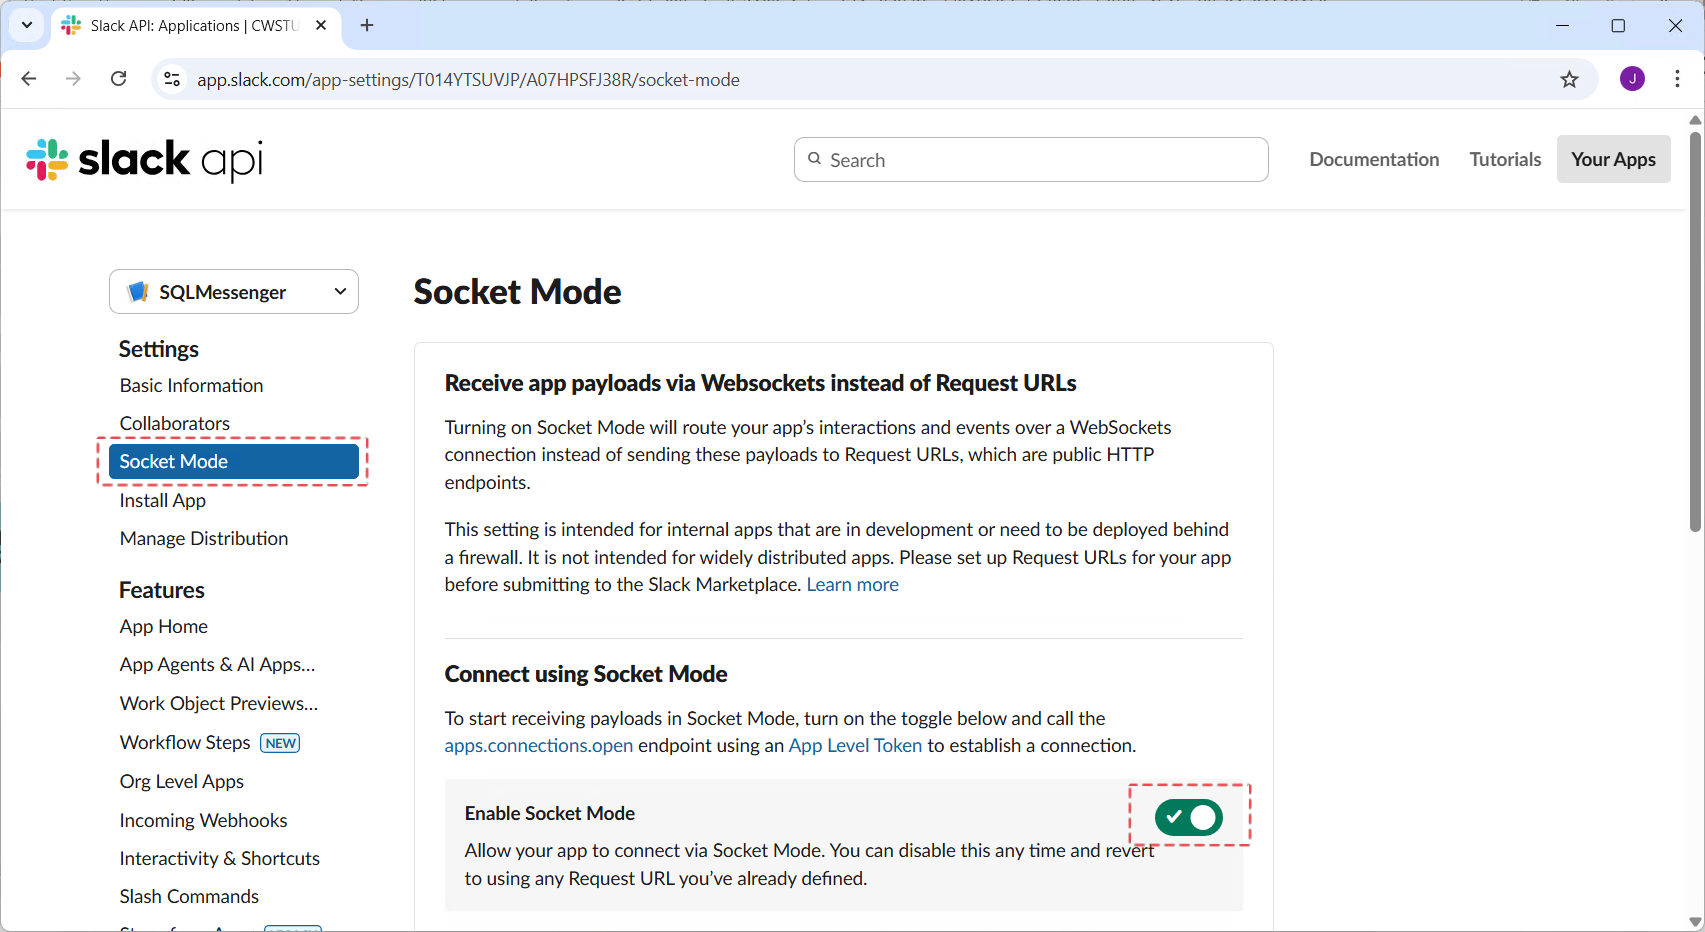
Task: Click into the Search input field
Action: (1040, 160)
